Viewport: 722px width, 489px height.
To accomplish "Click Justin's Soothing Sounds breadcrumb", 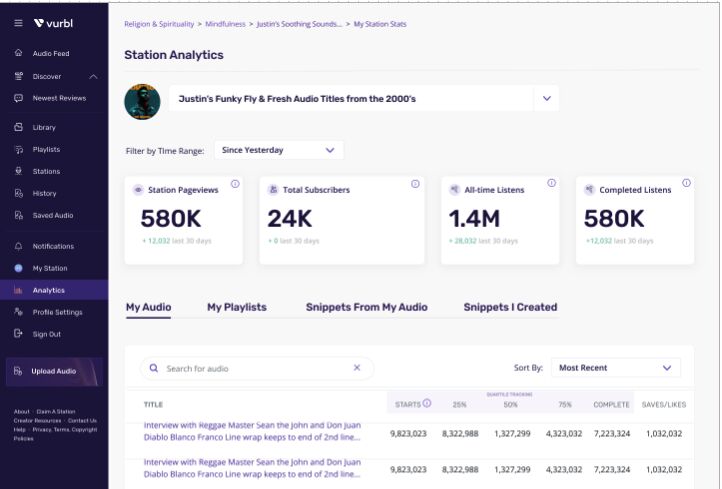I will coord(299,24).
